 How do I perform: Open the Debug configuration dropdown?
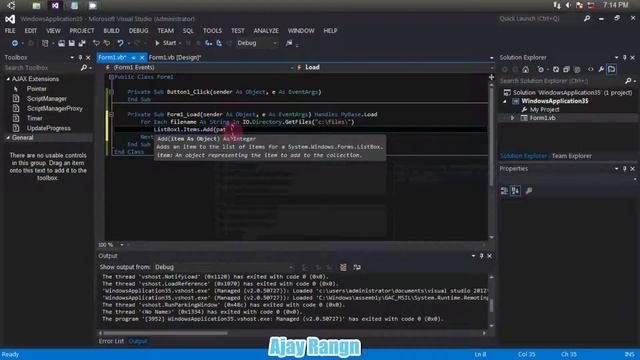(x=257, y=43)
